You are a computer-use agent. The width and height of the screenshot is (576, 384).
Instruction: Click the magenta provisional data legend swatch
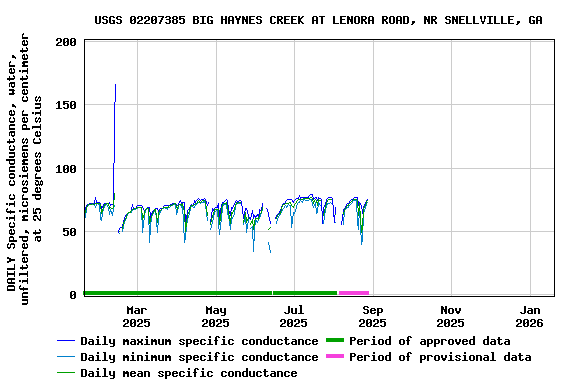pos(335,356)
